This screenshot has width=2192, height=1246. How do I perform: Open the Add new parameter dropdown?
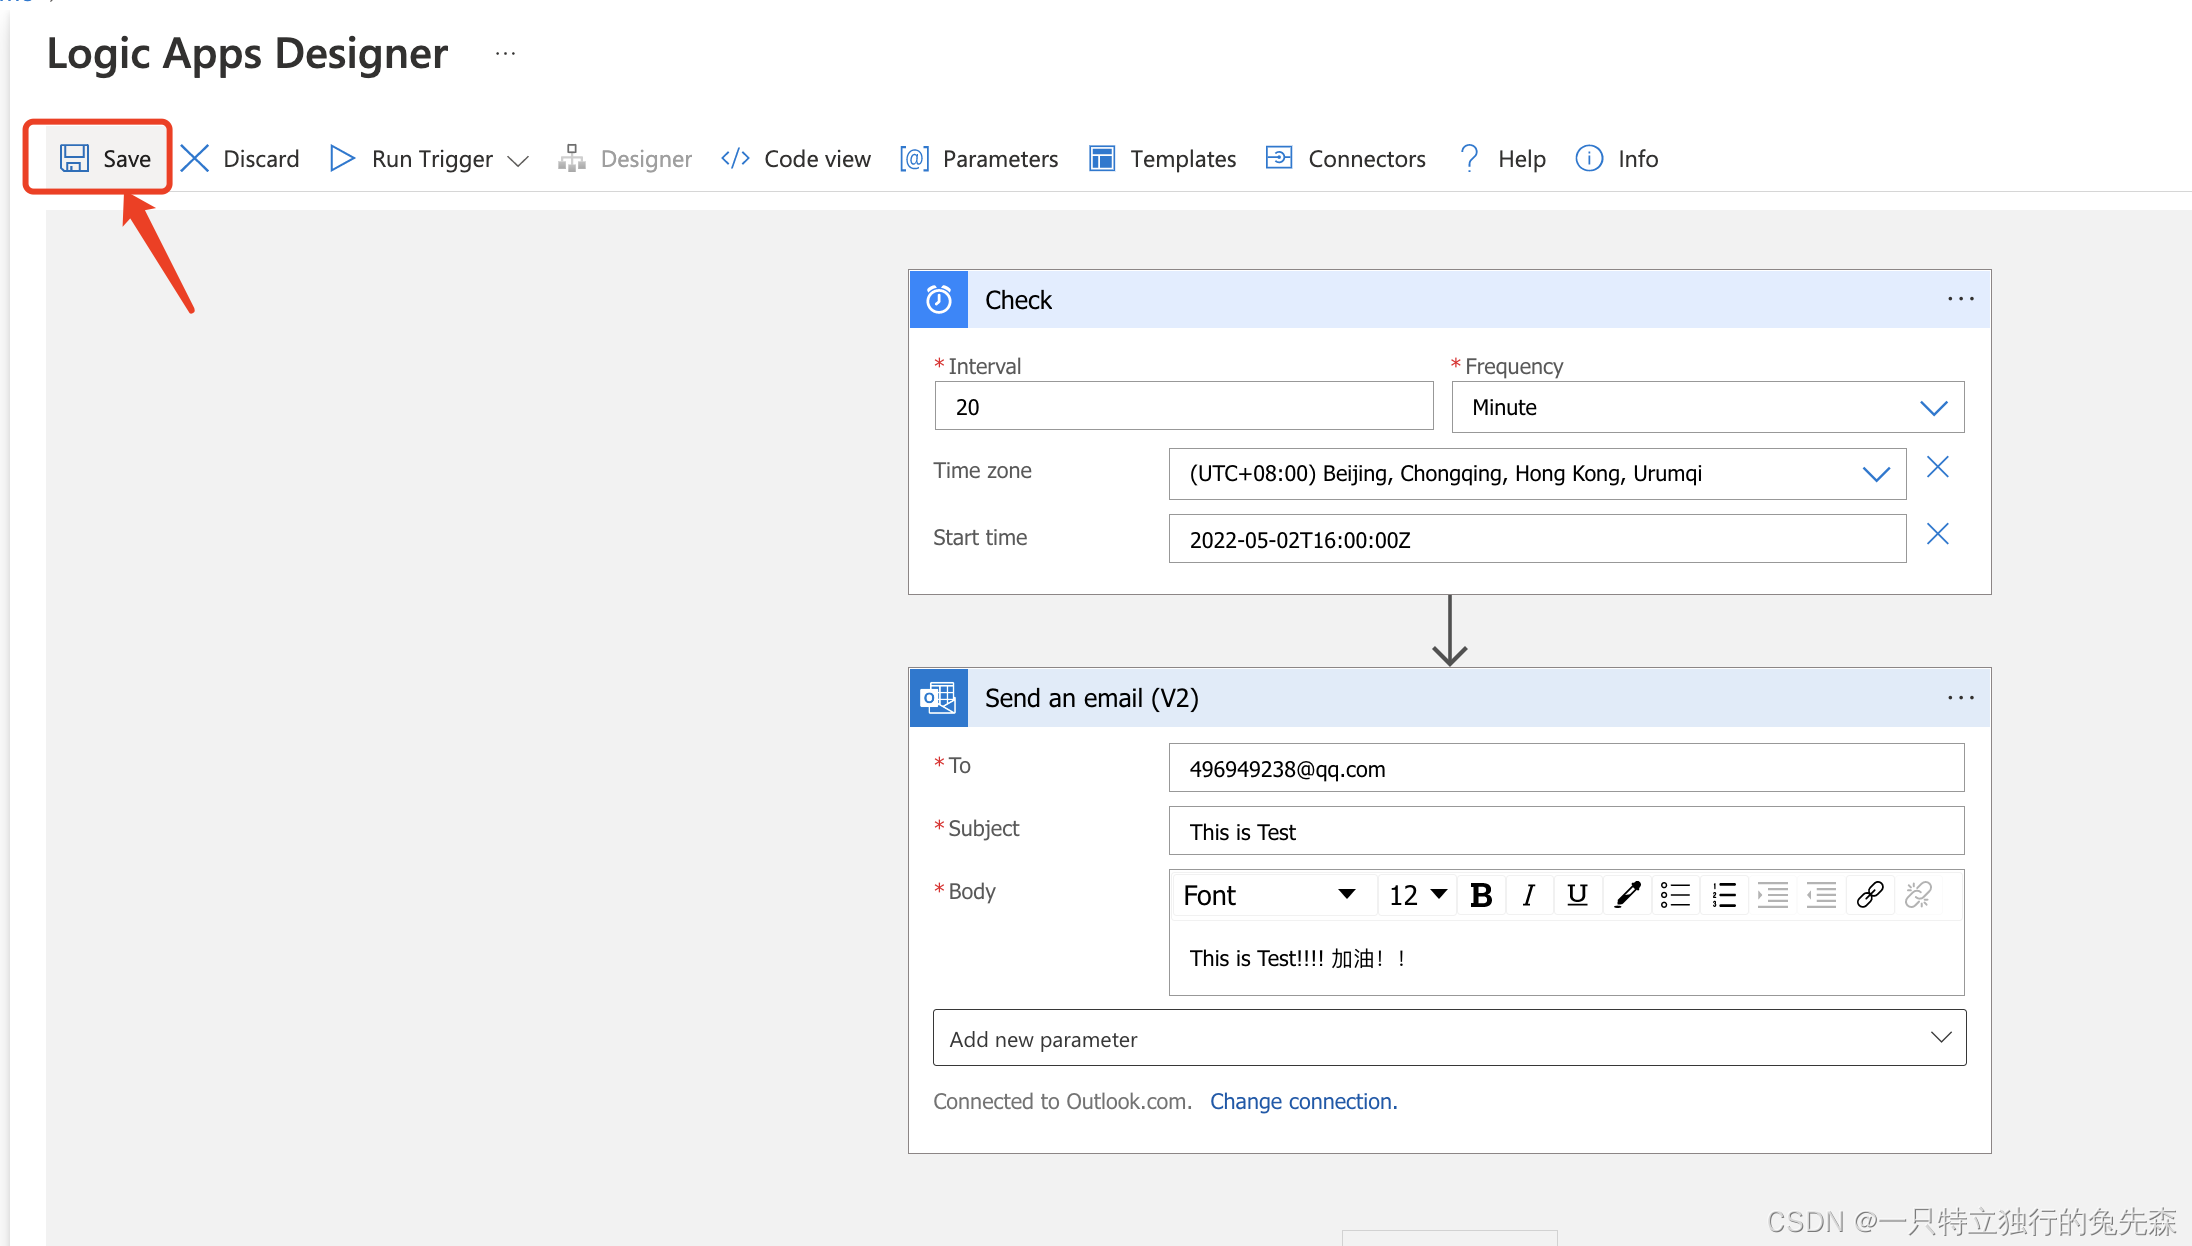(x=1449, y=1038)
